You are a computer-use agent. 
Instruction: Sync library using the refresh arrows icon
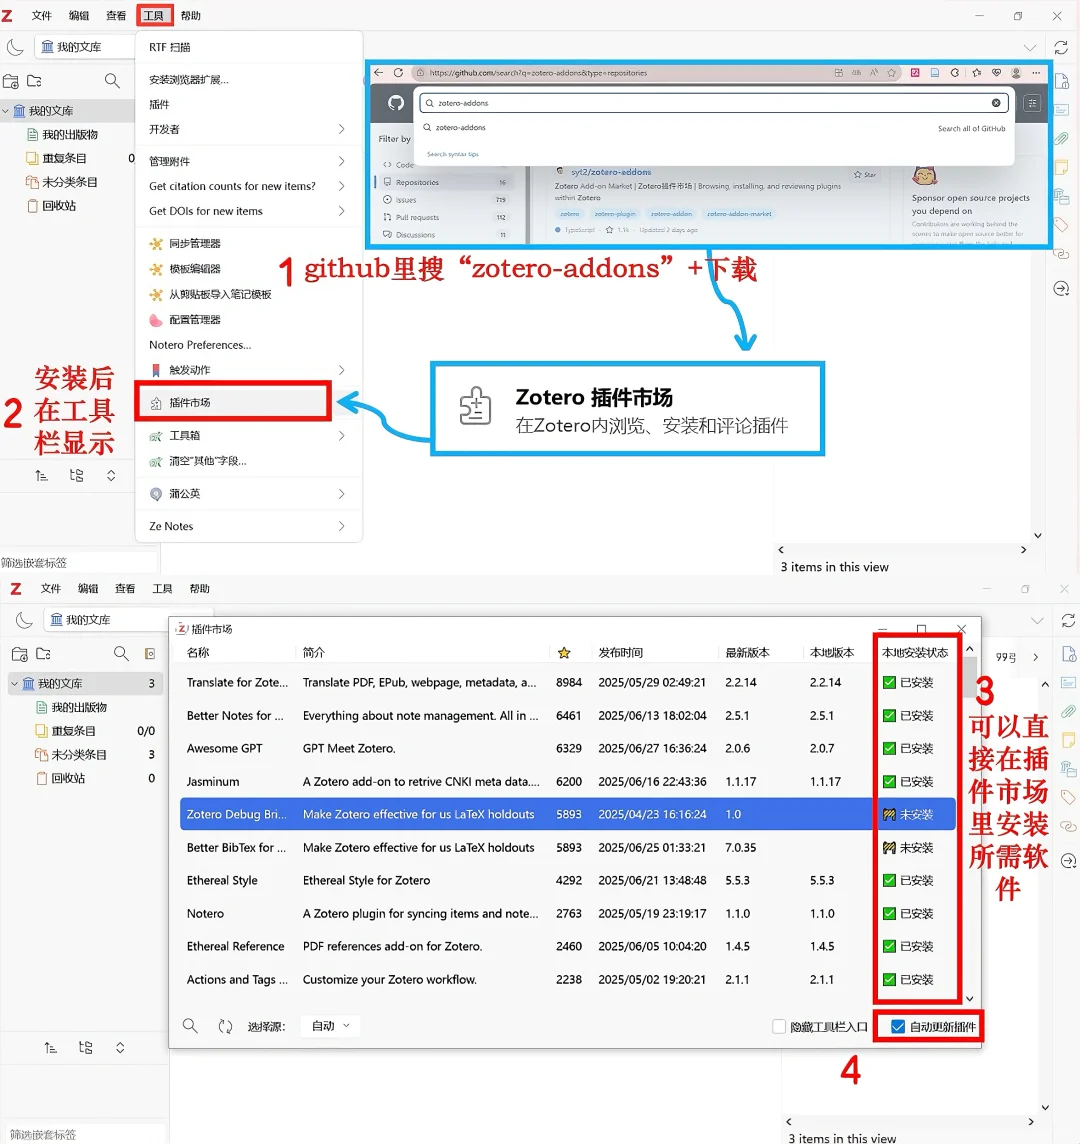(1061, 47)
